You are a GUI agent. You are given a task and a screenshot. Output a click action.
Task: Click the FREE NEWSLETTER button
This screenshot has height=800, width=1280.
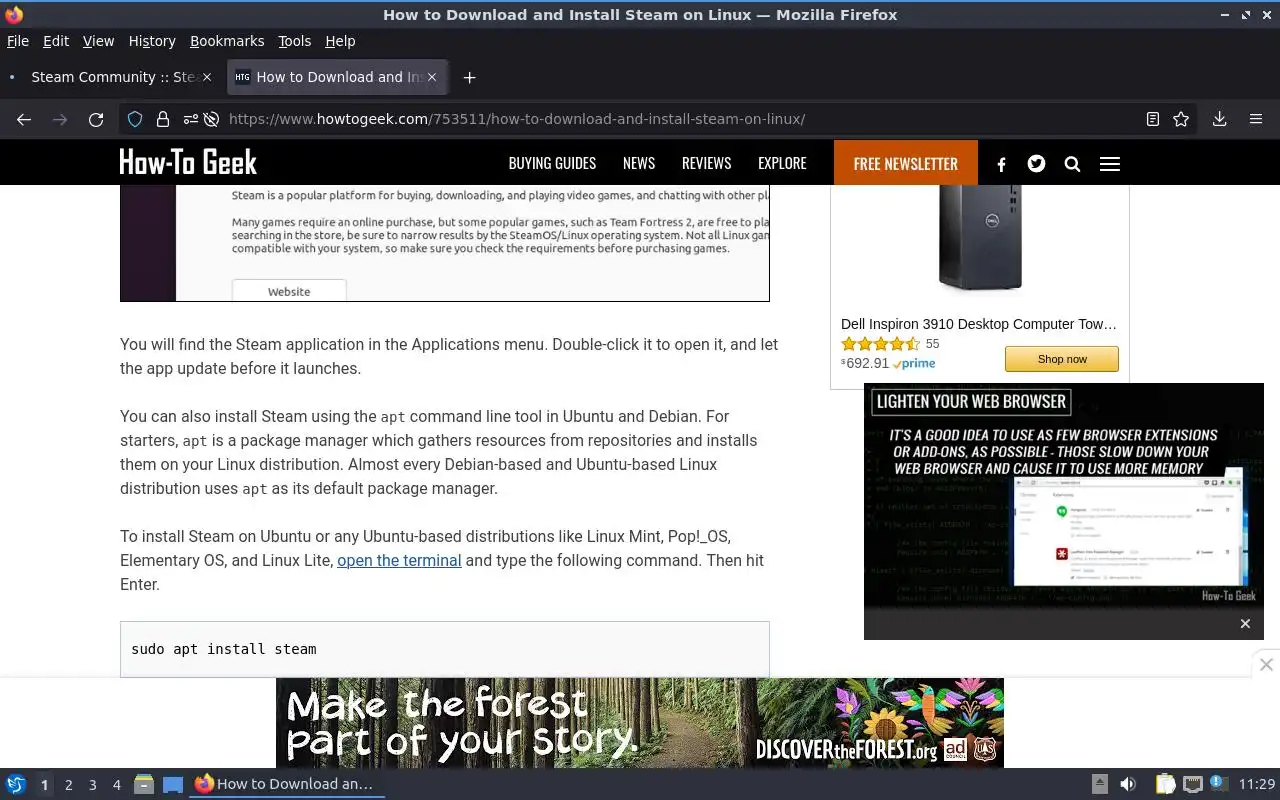pyautogui.click(x=905, y=163)
